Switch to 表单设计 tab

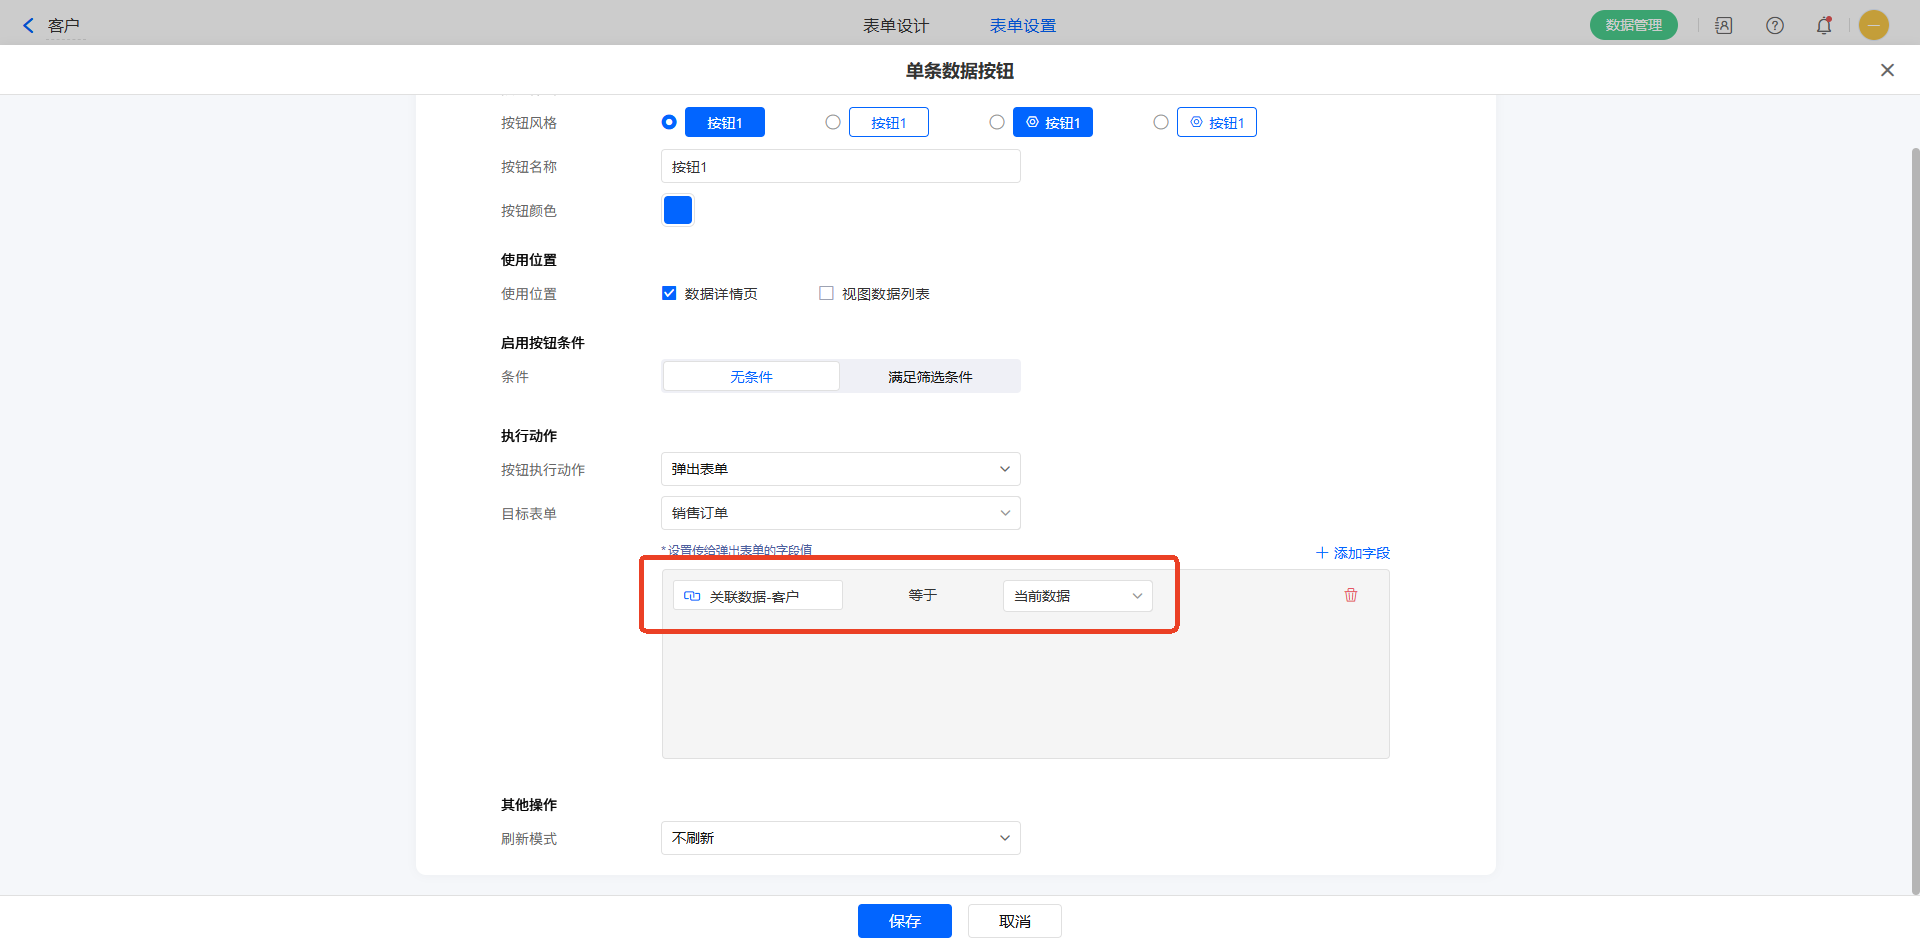point(896,26)
